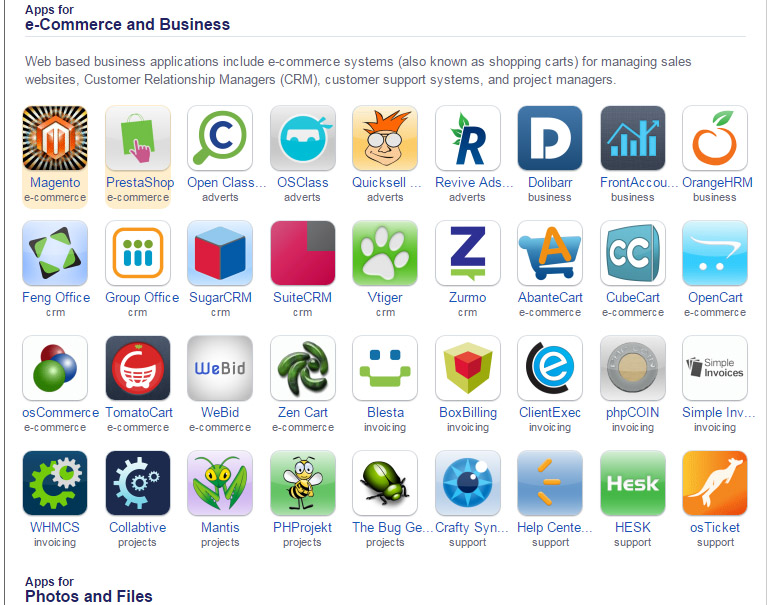This screenshot has width=771, height=605.
Task: Click the HESK green icon
Action: (633, 483)
